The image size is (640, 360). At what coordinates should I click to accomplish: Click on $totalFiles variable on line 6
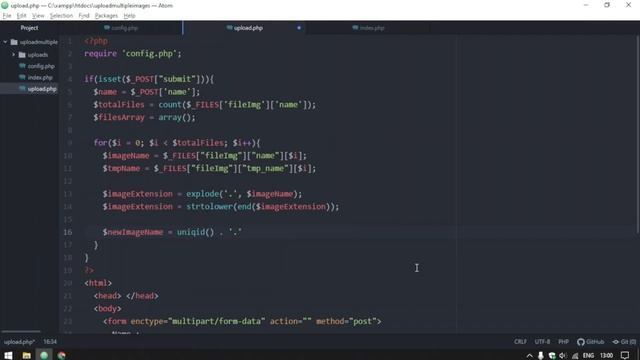tap(119, 104)
